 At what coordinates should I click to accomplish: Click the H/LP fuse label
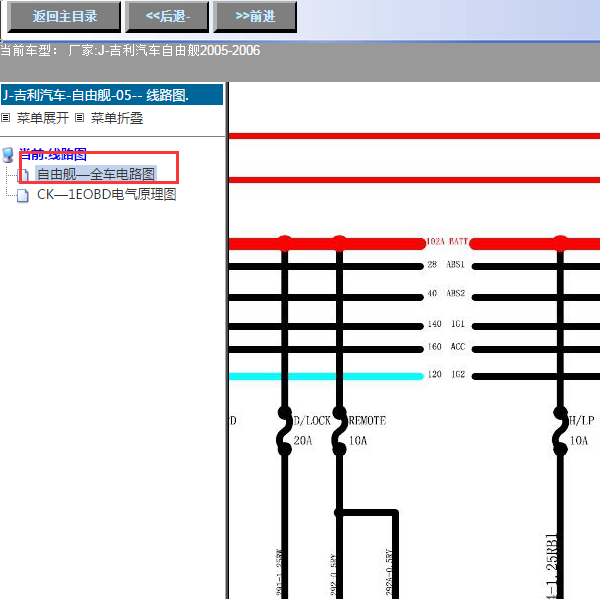pos(582,421)
